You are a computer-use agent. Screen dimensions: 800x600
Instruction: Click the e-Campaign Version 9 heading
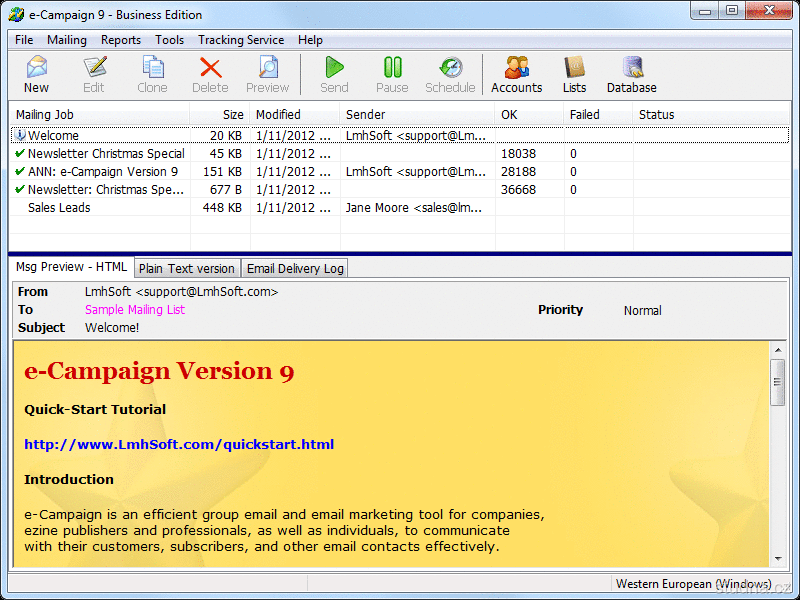click(159, 371)
